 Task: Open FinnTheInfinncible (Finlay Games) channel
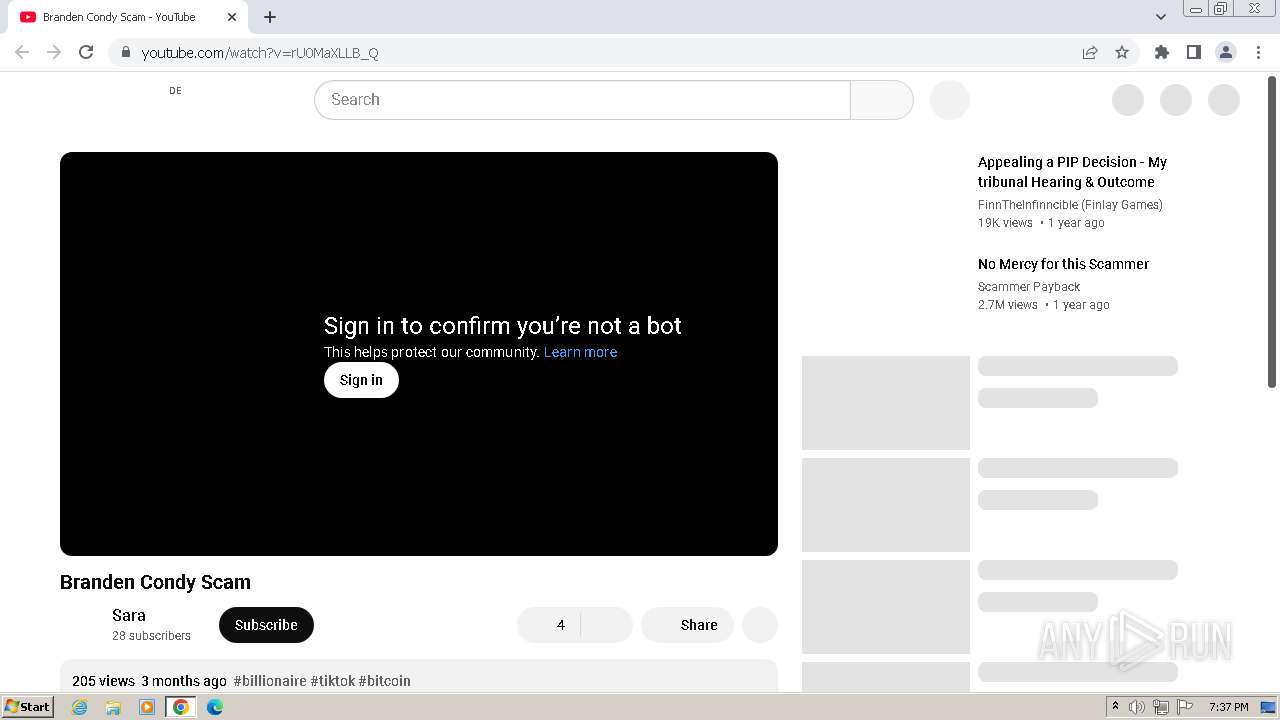(x=1070, y=205)
